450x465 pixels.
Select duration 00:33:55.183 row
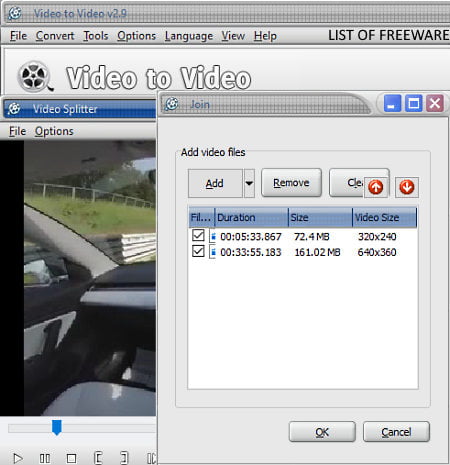pos(251,252)
